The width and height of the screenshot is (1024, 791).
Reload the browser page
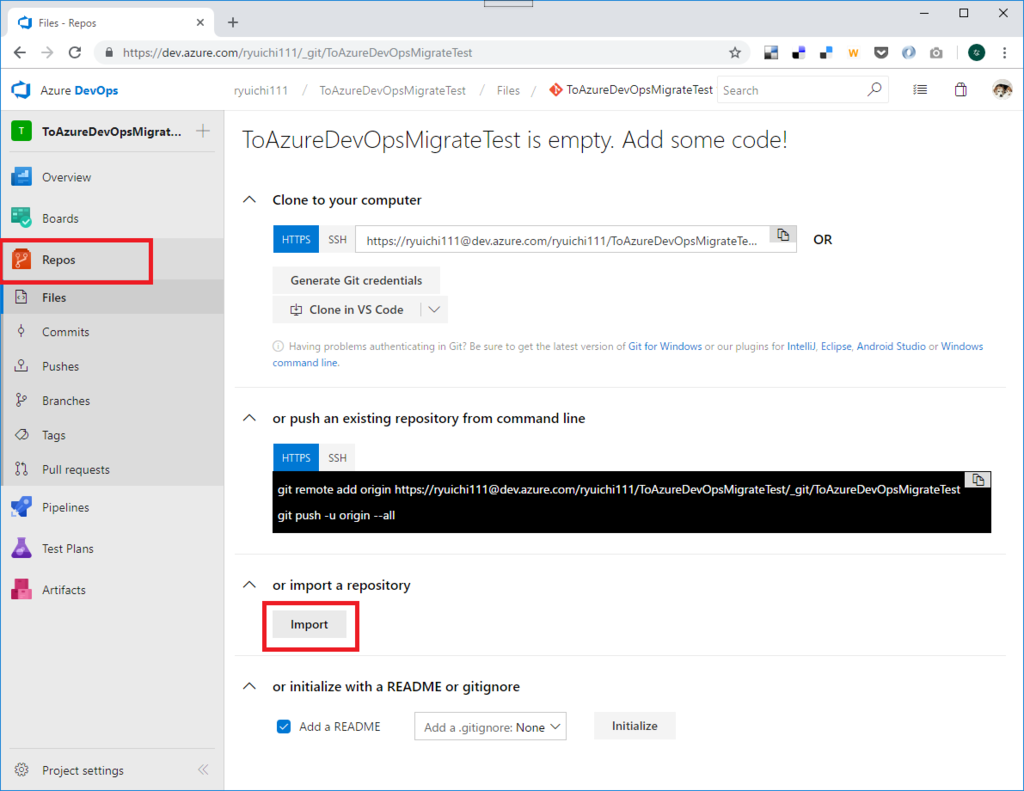75,53
